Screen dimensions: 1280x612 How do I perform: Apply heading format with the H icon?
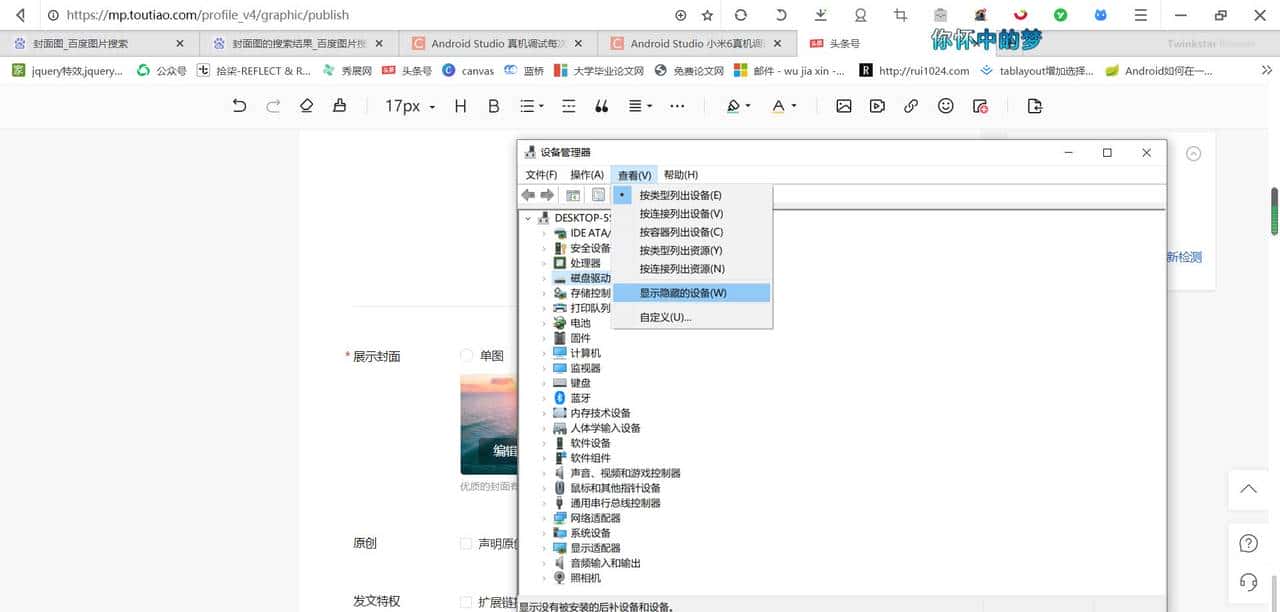pos(460,105)
